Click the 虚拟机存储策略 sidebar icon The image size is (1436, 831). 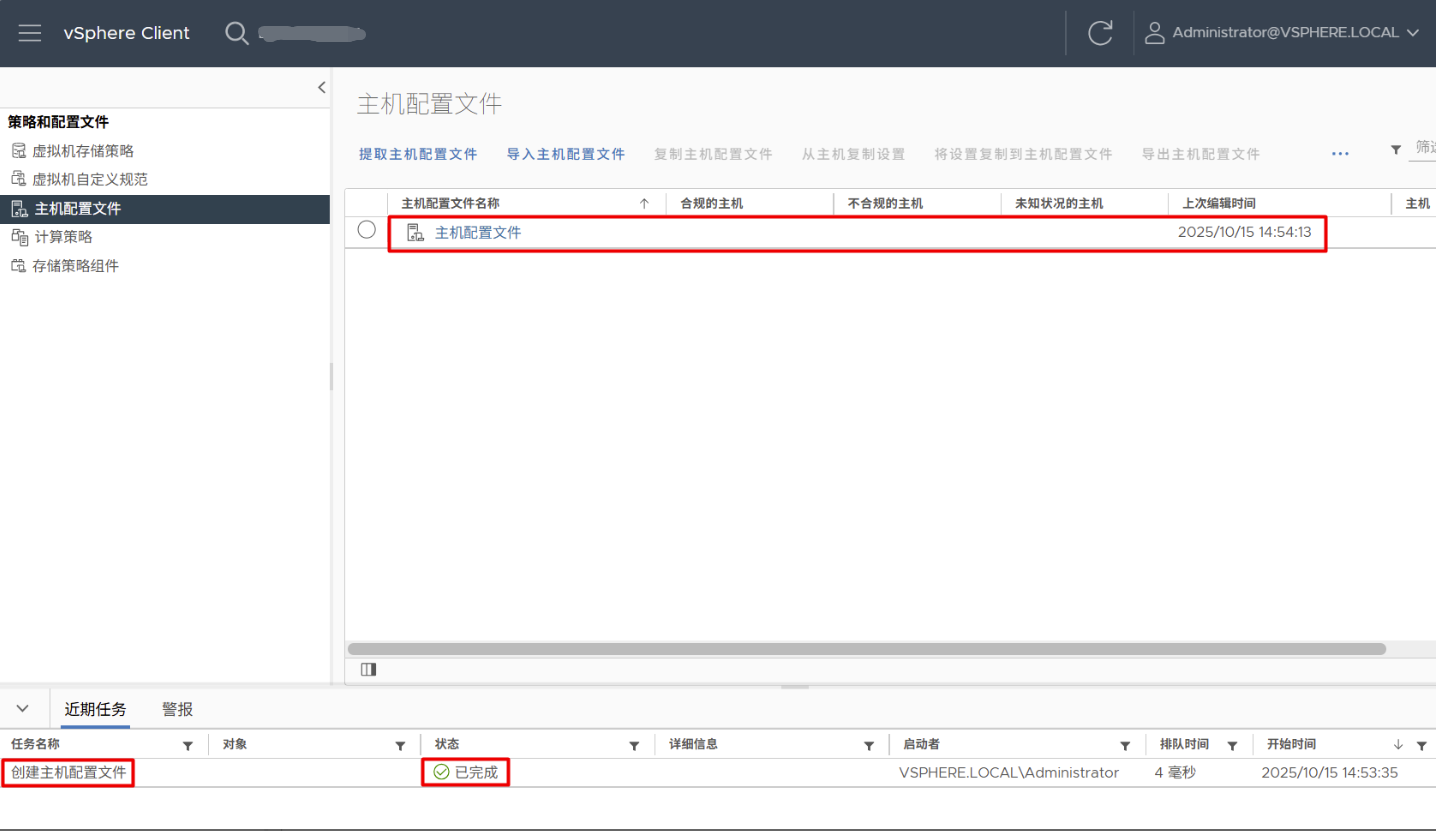[18, 151]
